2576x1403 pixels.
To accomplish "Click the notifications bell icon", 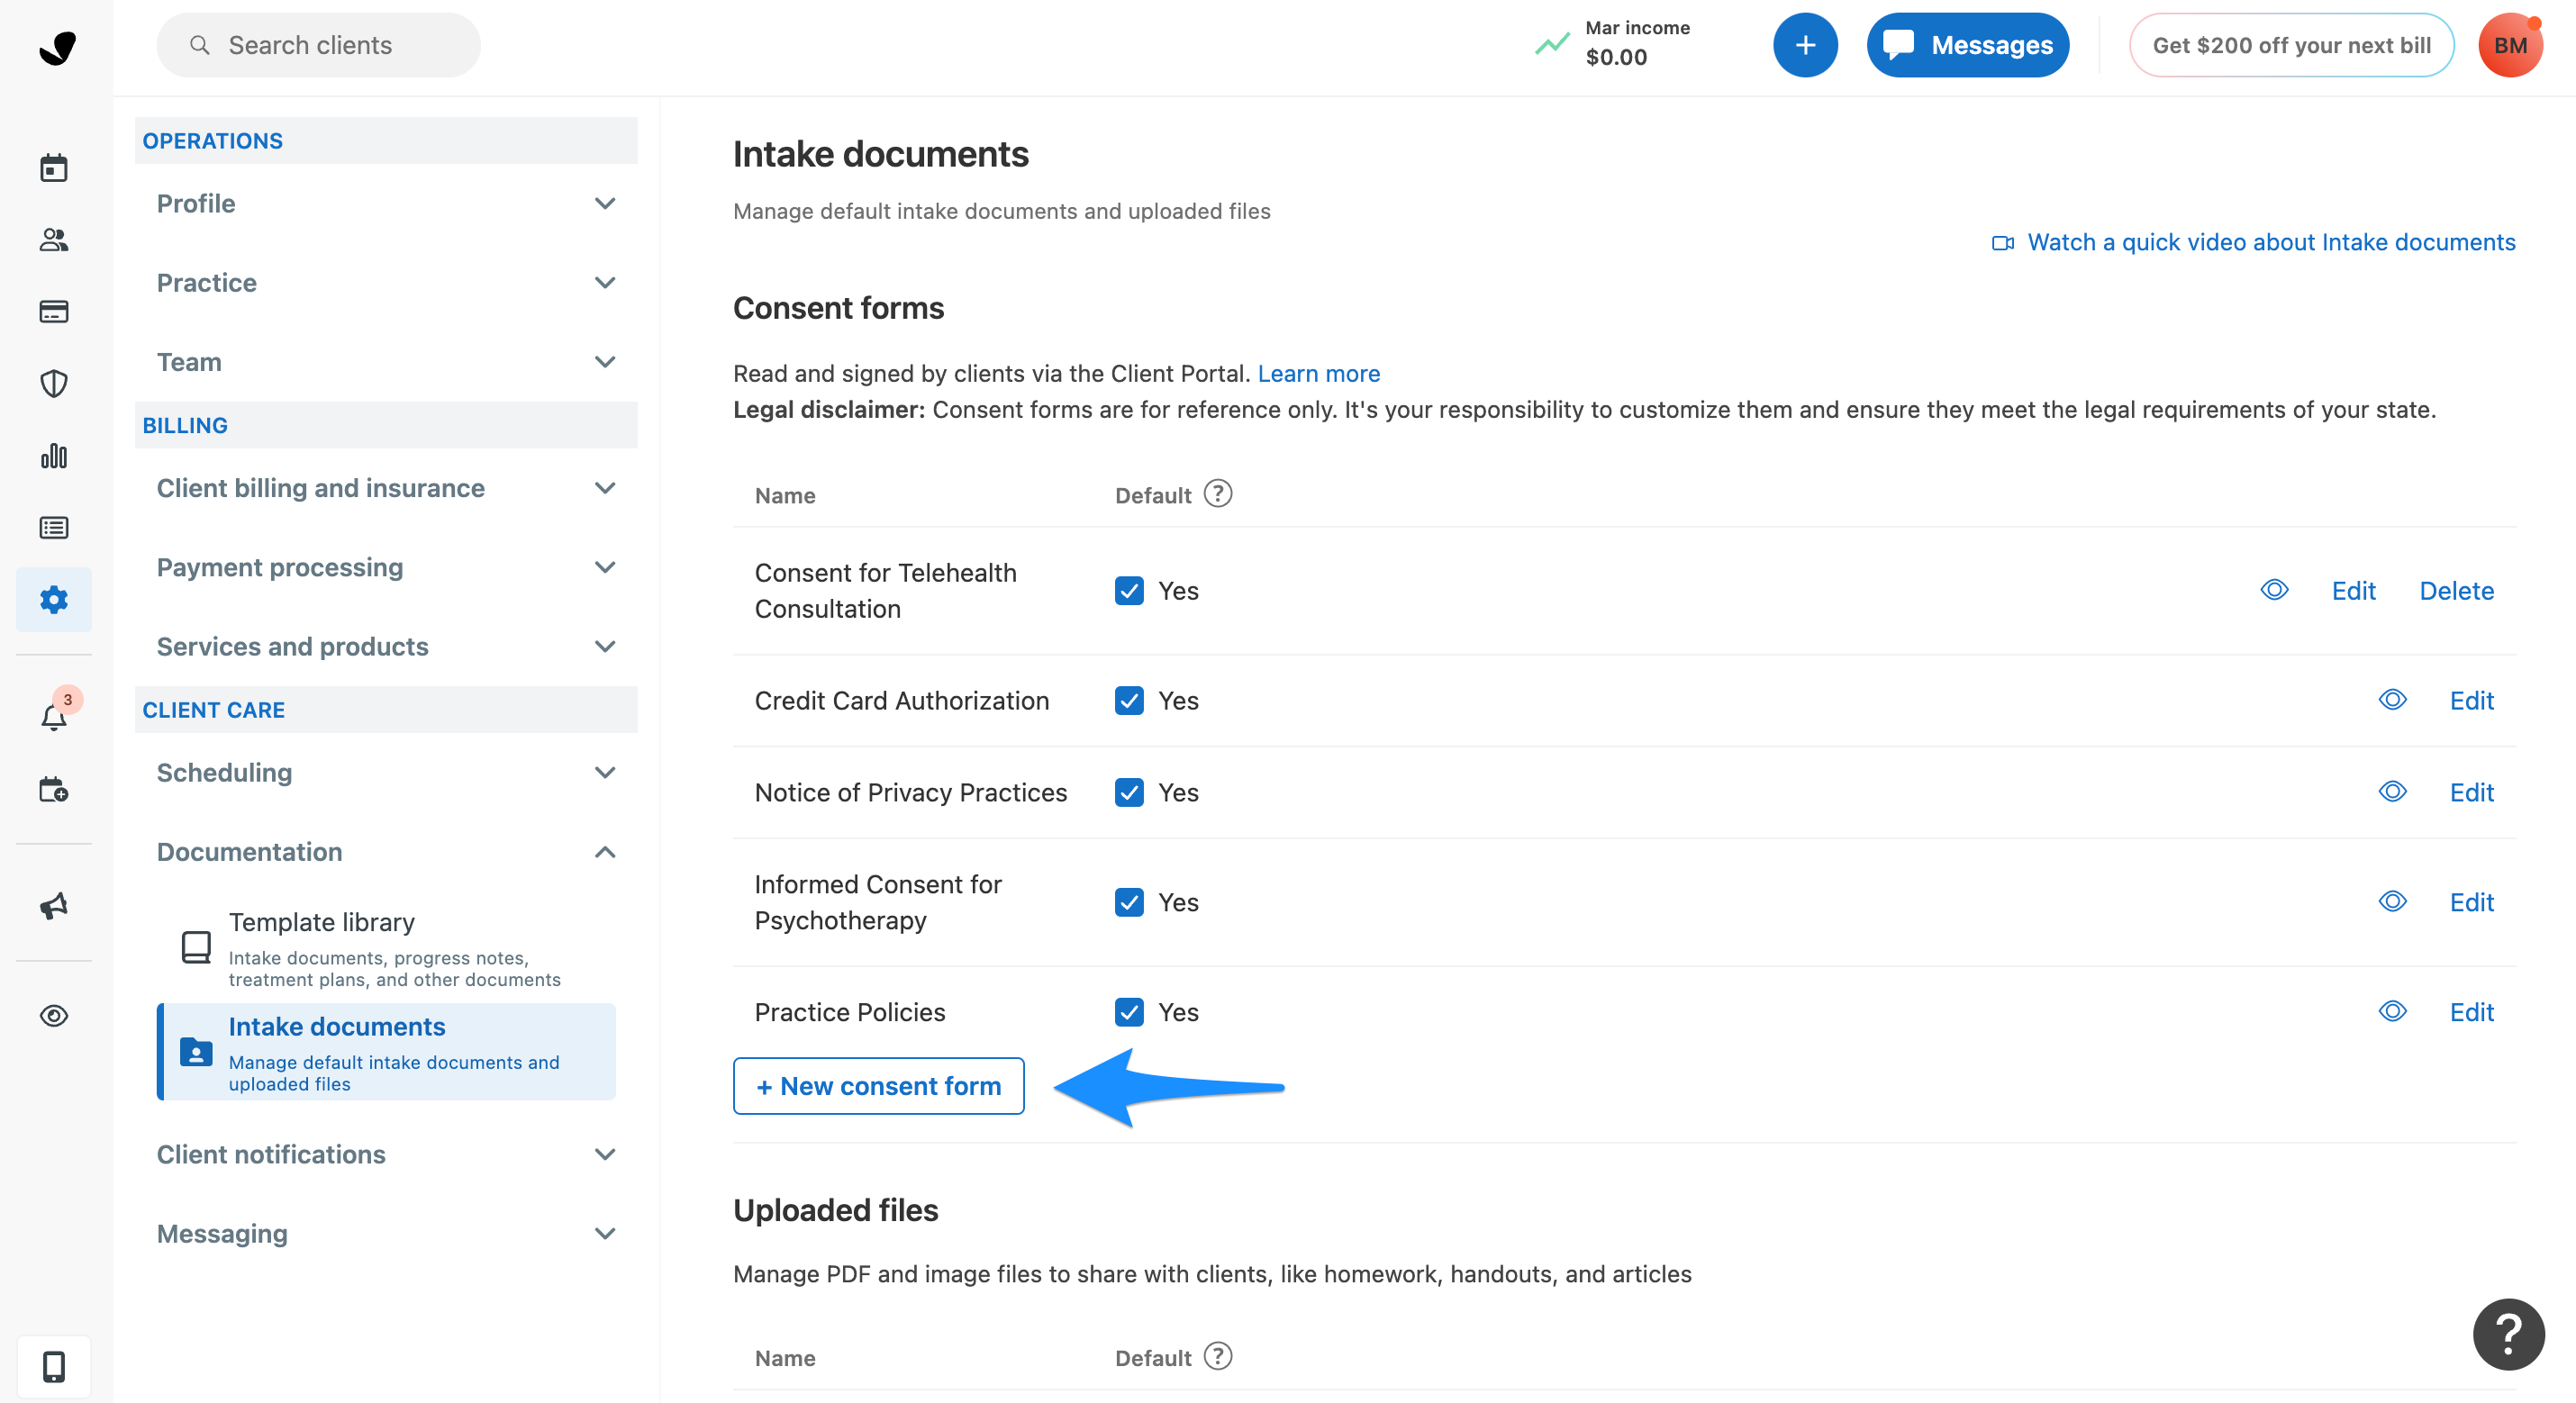I will pos(53,716).
